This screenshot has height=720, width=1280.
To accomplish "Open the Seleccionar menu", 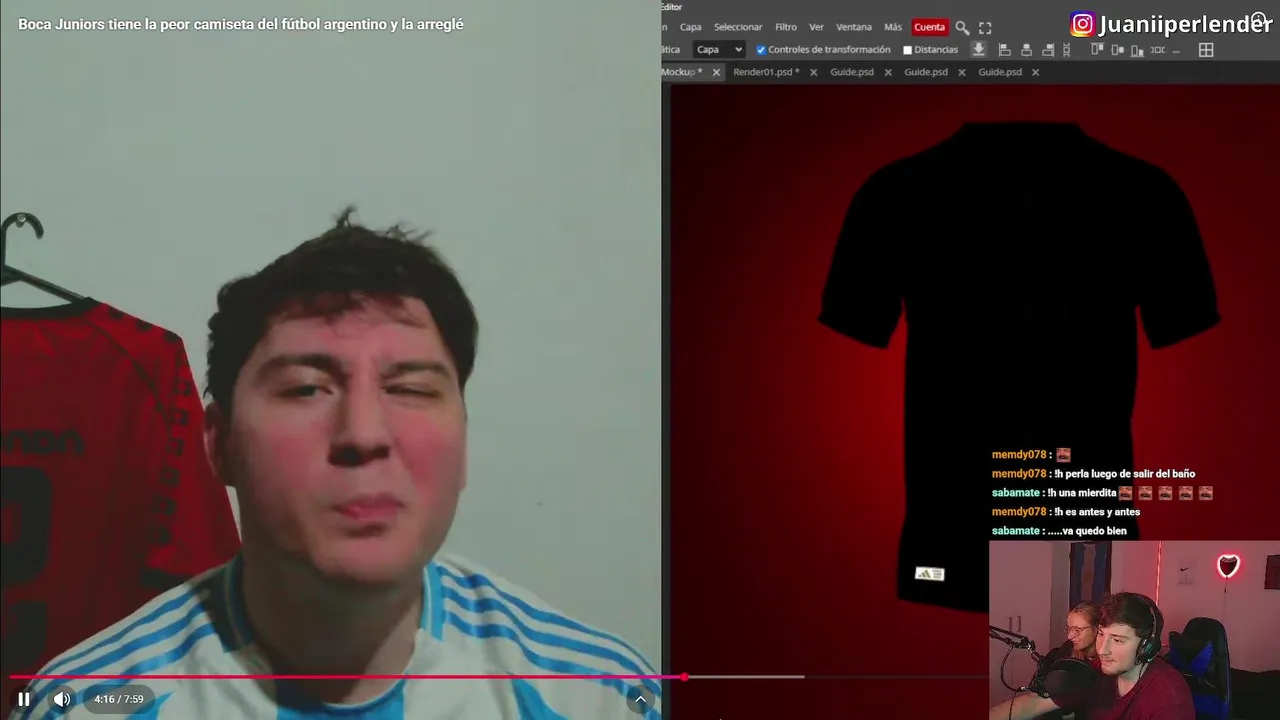I will 738,27.
